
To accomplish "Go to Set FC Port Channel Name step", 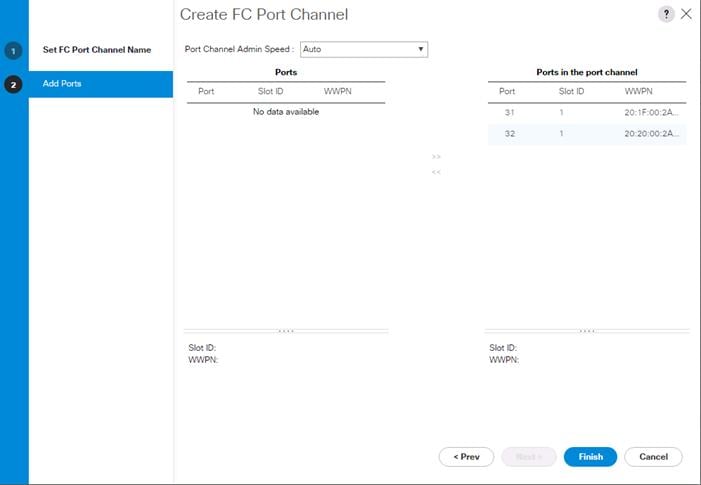I will coord(97,50).
